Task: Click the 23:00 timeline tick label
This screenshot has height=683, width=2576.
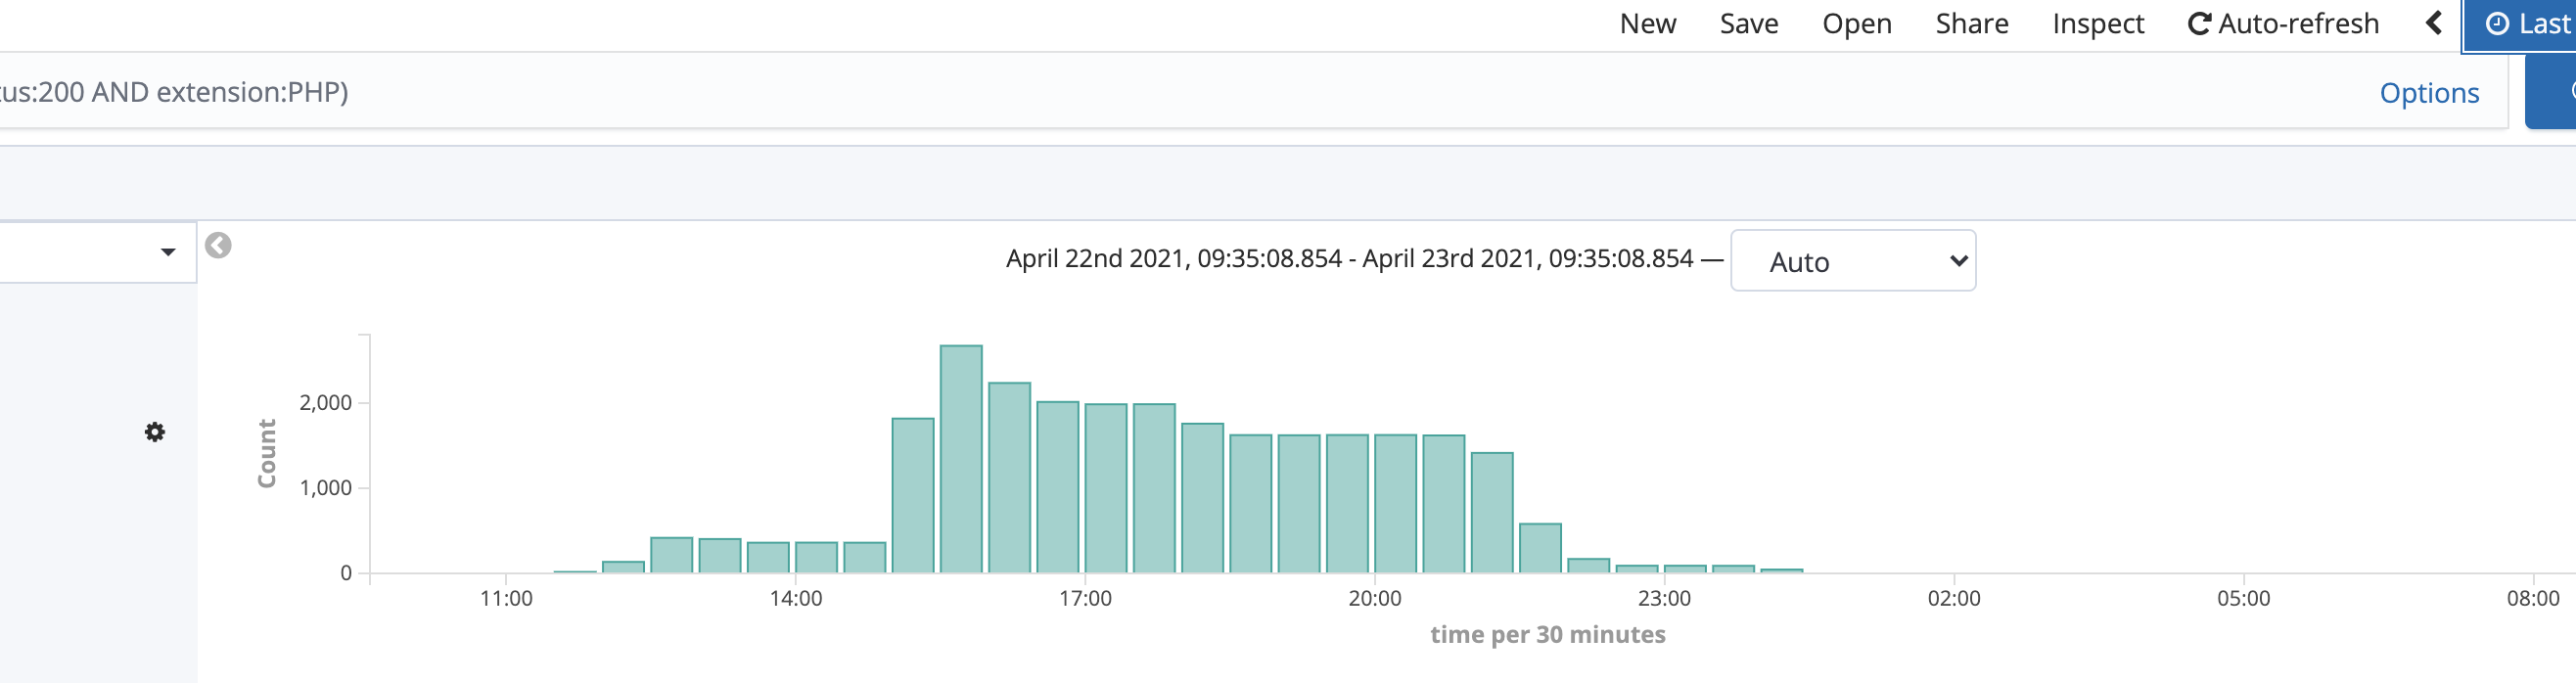Action: pyautogui.click(x=1664, y=599)
